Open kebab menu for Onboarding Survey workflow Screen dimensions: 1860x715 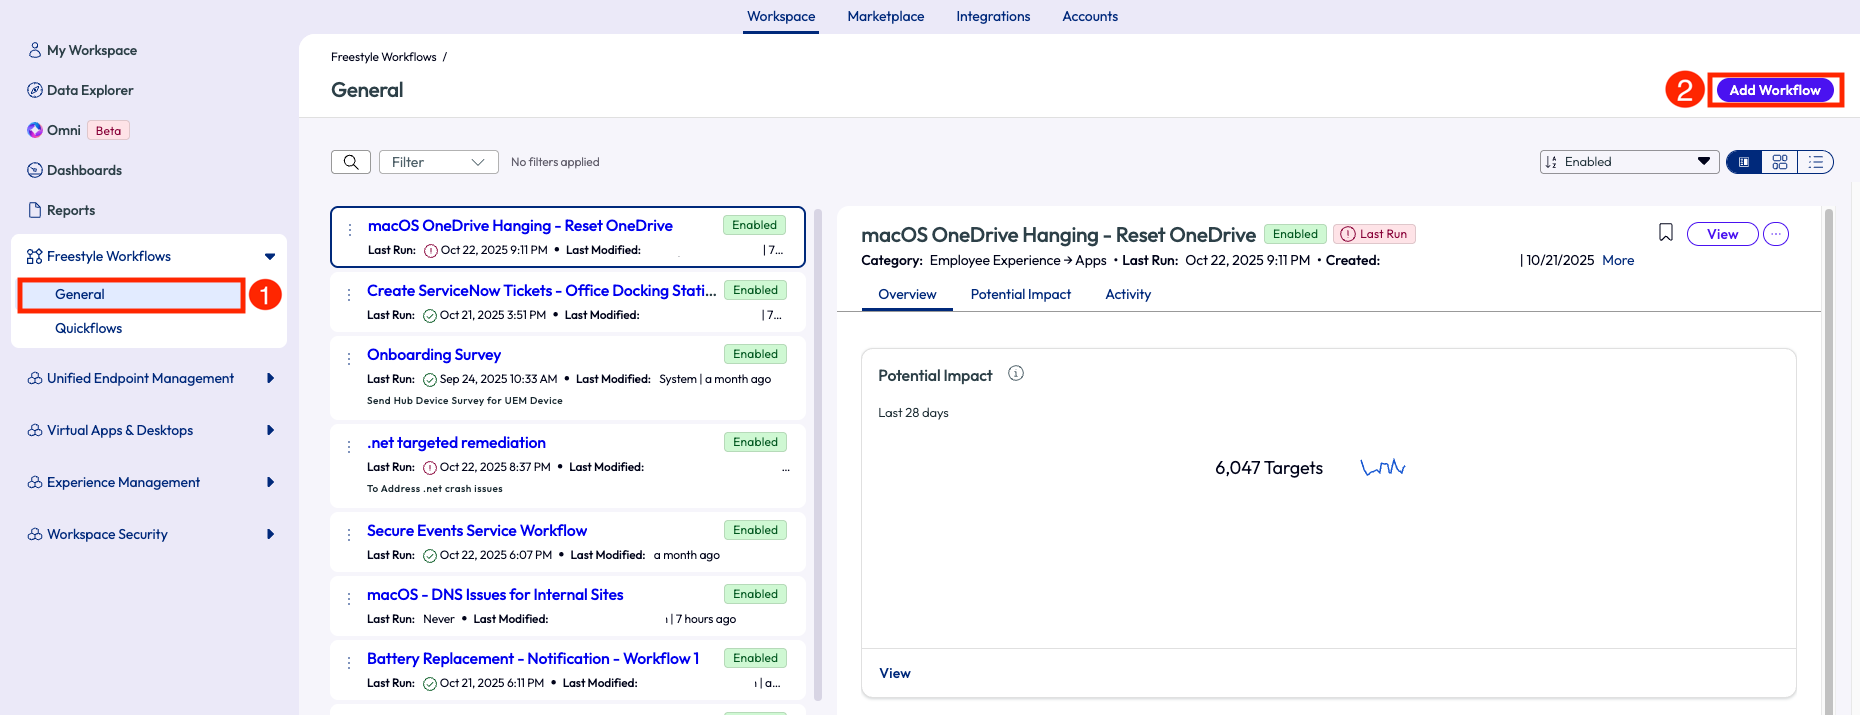(x=349, y=359)
